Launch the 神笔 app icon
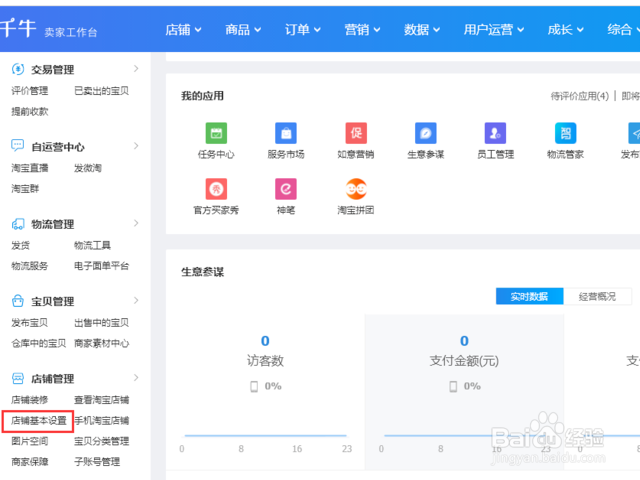Viewport: 640px width, 480px height. 286,189
